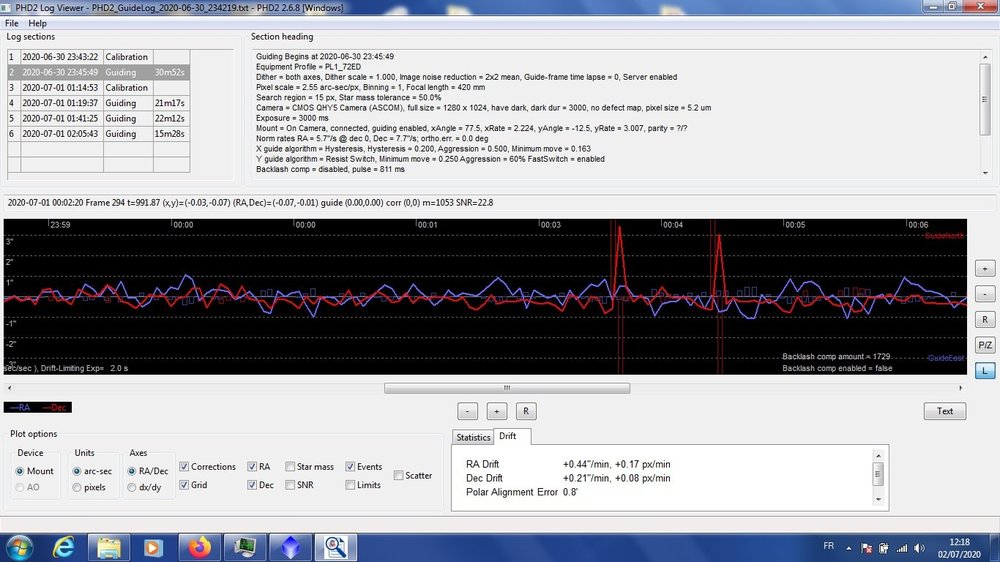Click the volume speaker tray icon

919,548
